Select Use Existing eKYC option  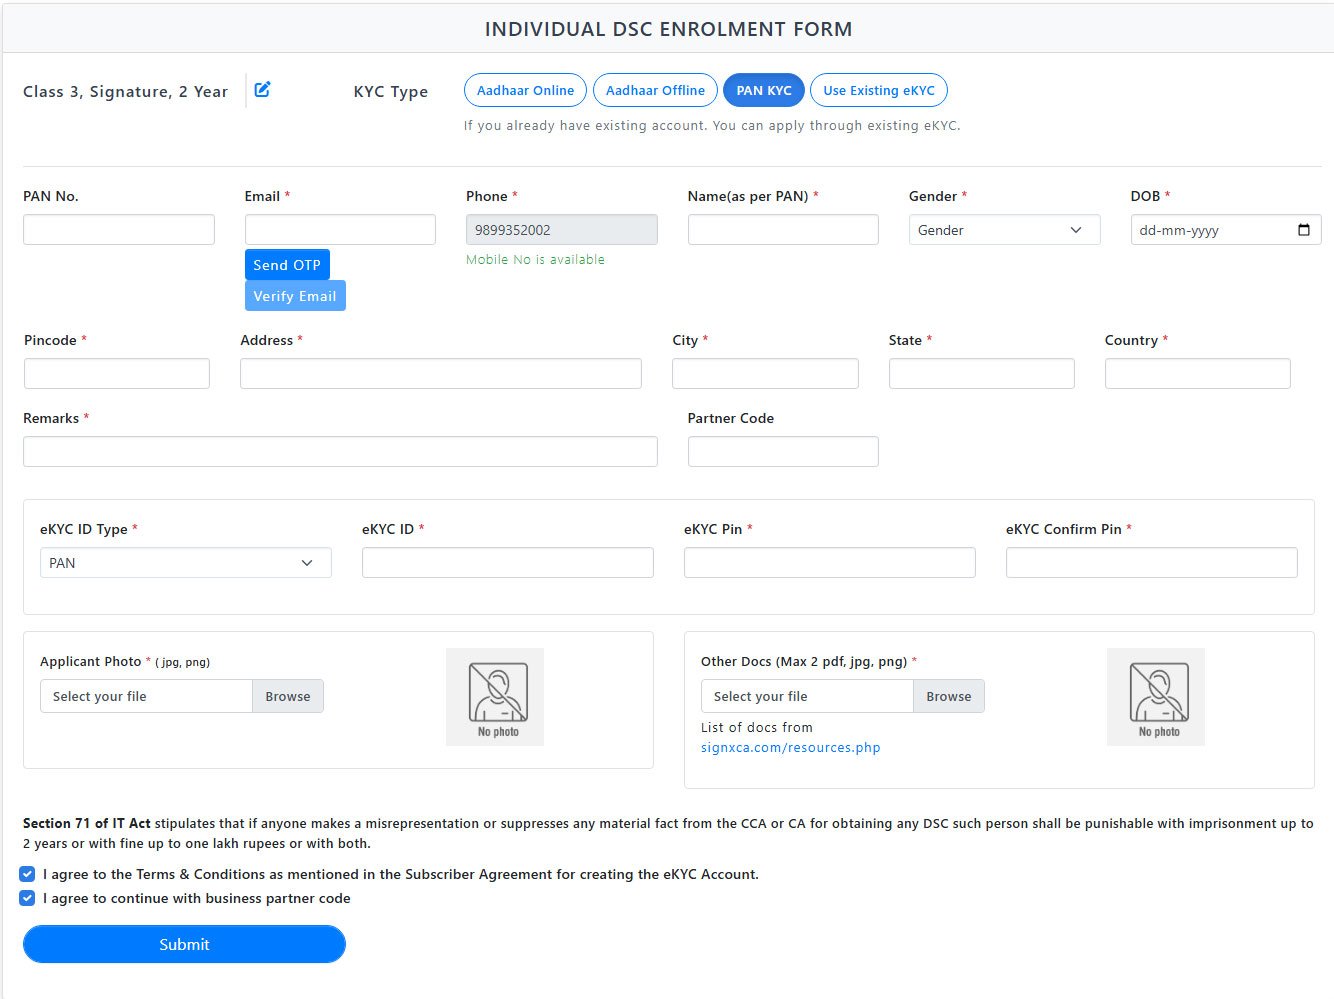878,90
